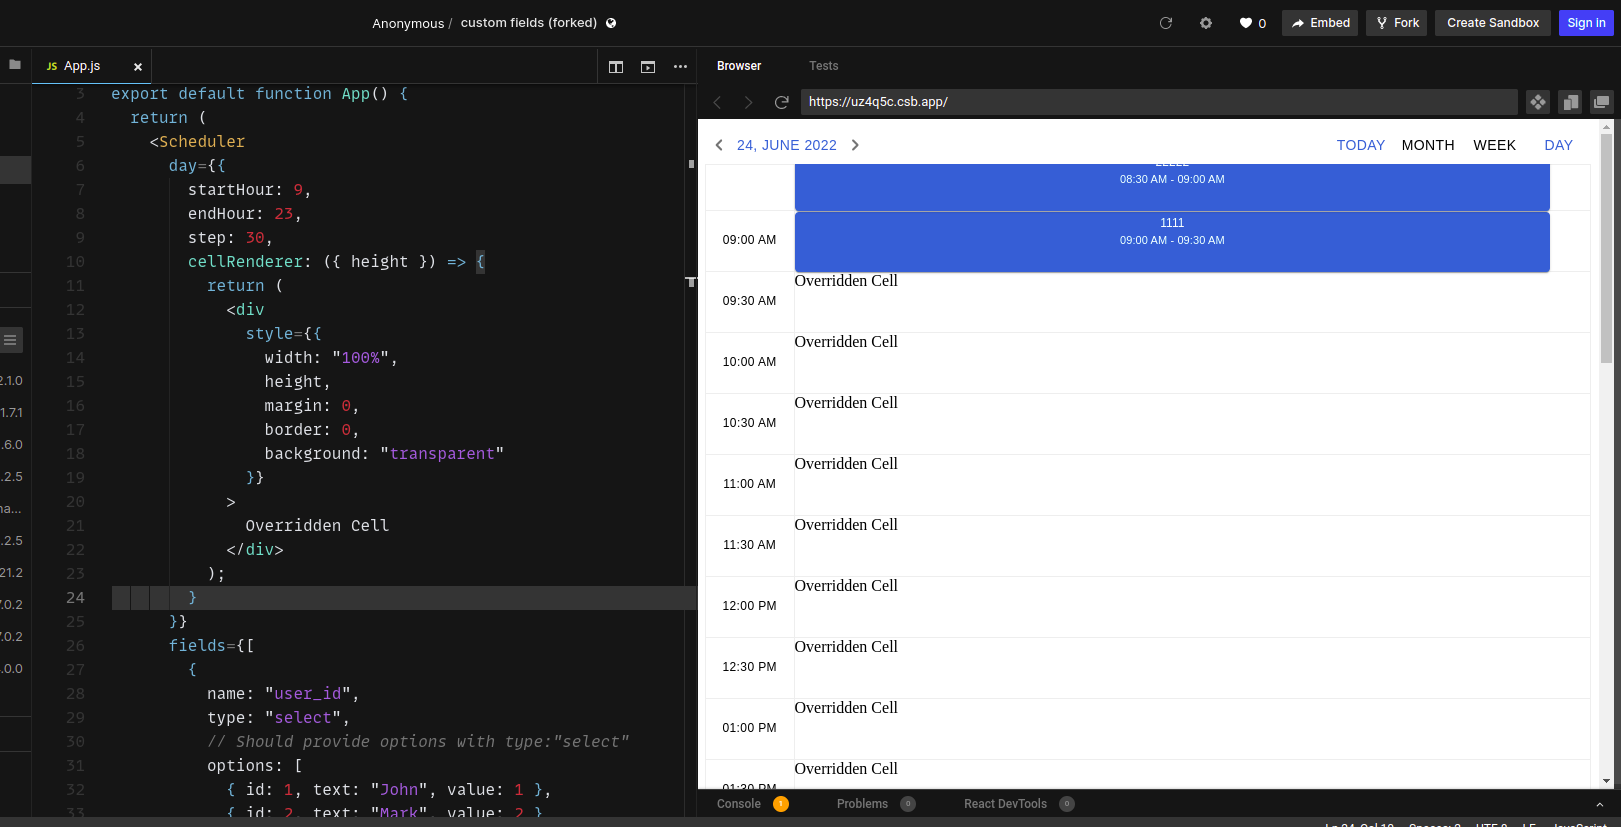Click the export default function App line
This screenshot has height=827, width=1621.
260,94
